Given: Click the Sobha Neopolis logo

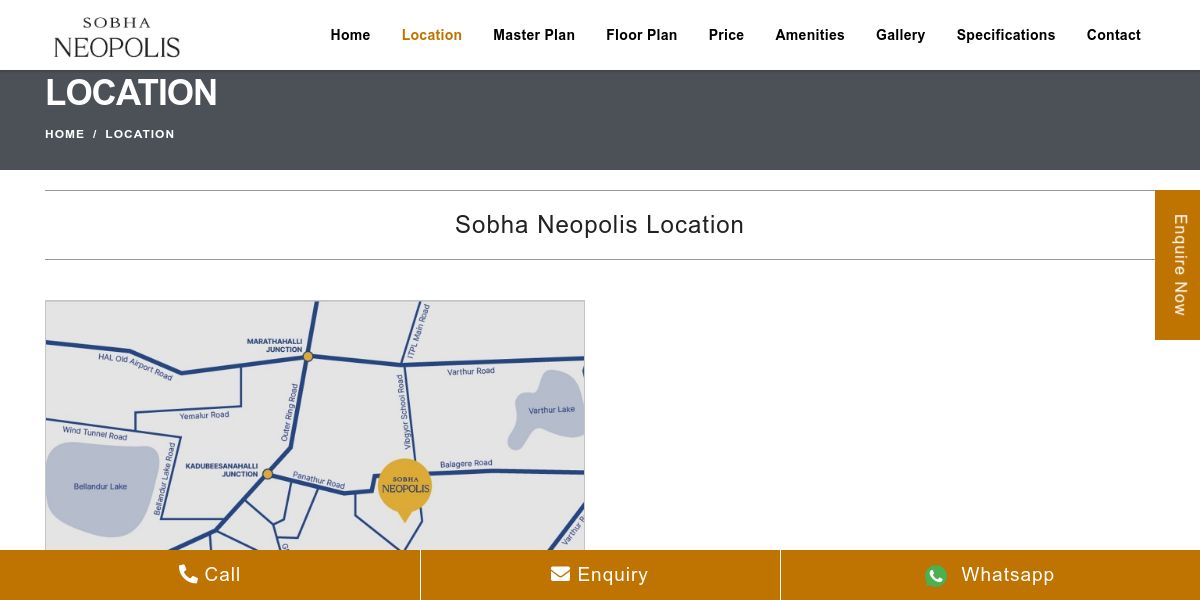Looking at the screenshot, I should coord(117,37).
